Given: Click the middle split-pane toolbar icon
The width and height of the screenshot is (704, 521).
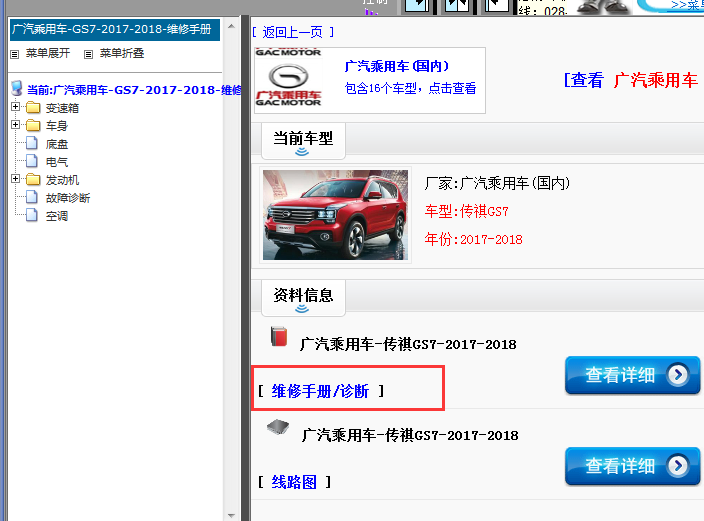Looking at the screenshot, I should (x=456, y=6).
